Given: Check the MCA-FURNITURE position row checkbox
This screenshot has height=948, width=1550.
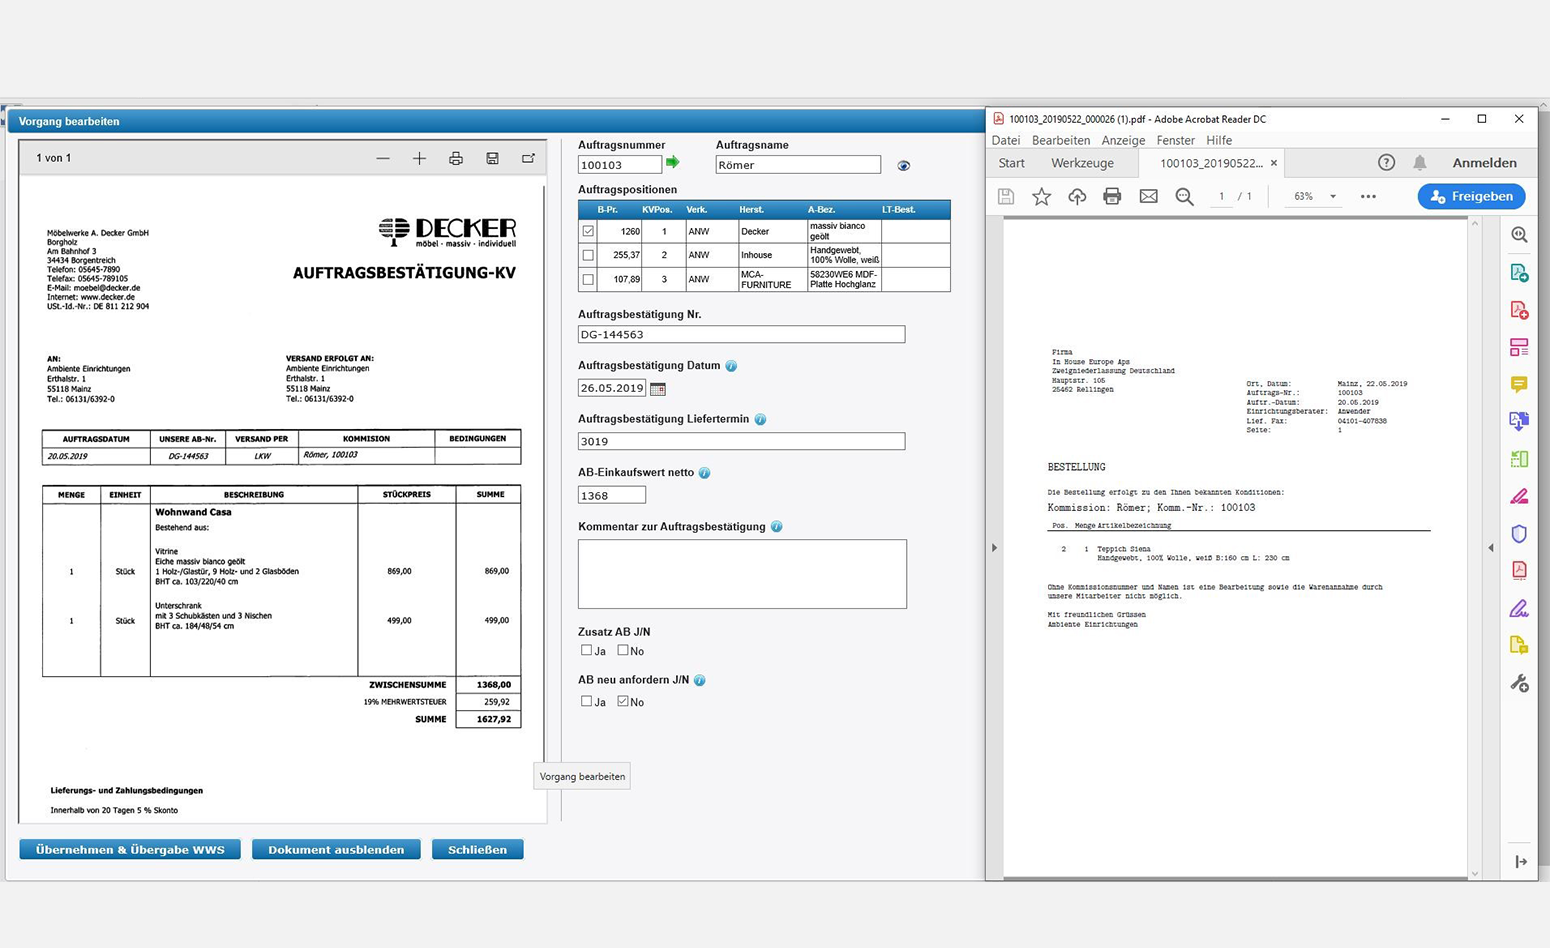Looking at the screenshot, I should coord(588,280).
